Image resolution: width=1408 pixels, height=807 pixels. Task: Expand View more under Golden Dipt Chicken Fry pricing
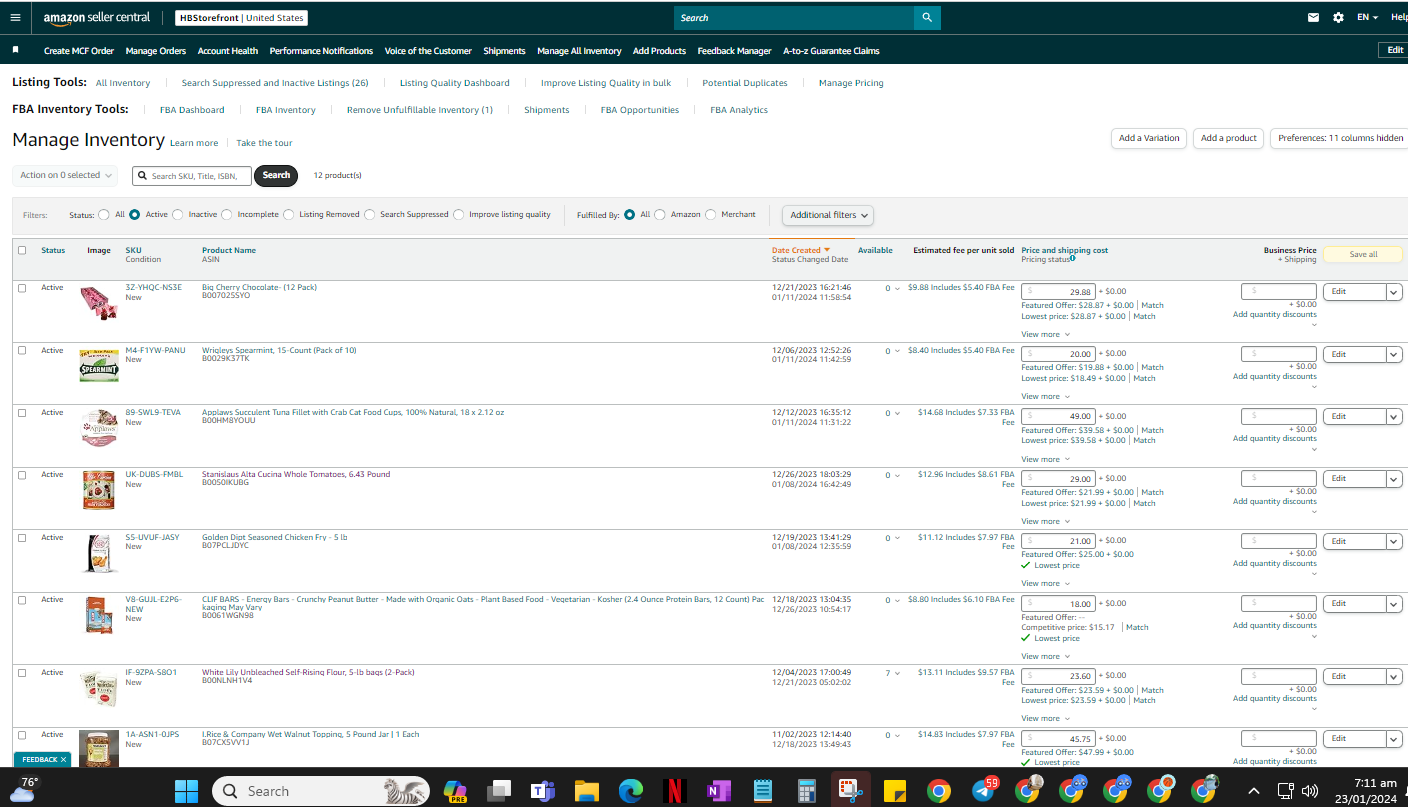(1045, 583)
